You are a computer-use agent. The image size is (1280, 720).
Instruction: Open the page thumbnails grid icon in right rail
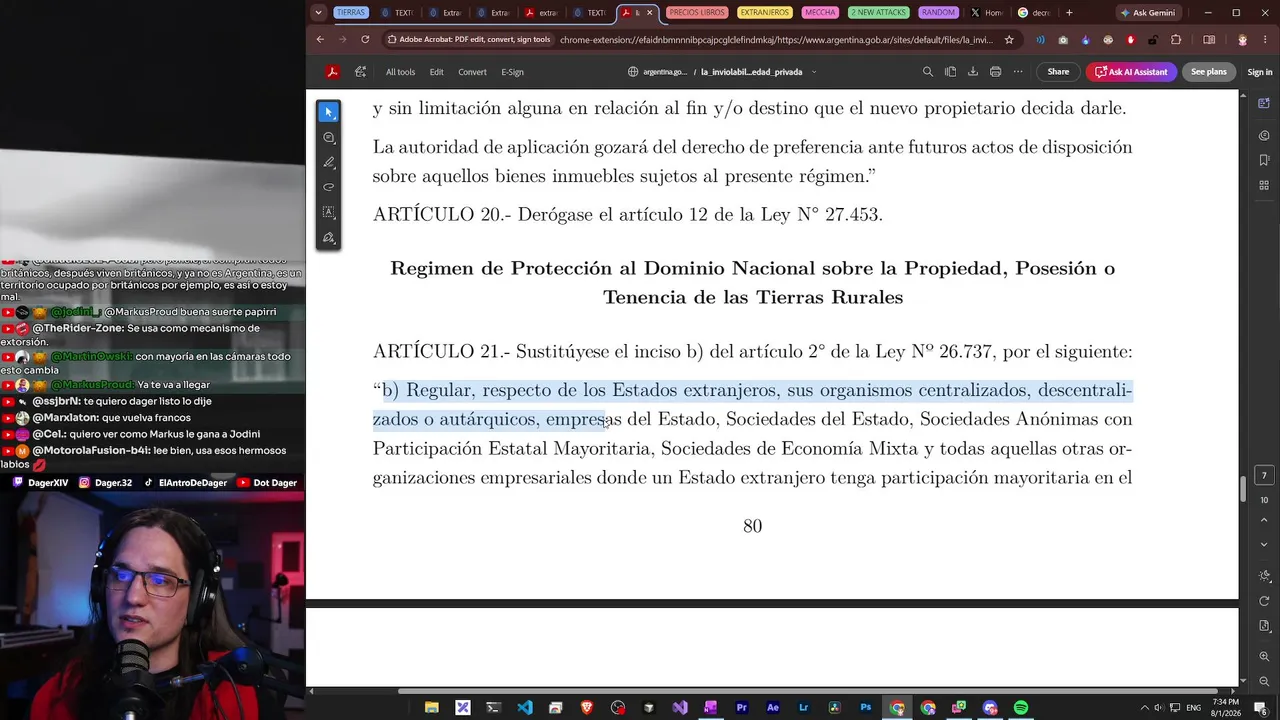tap(1264, 186)
